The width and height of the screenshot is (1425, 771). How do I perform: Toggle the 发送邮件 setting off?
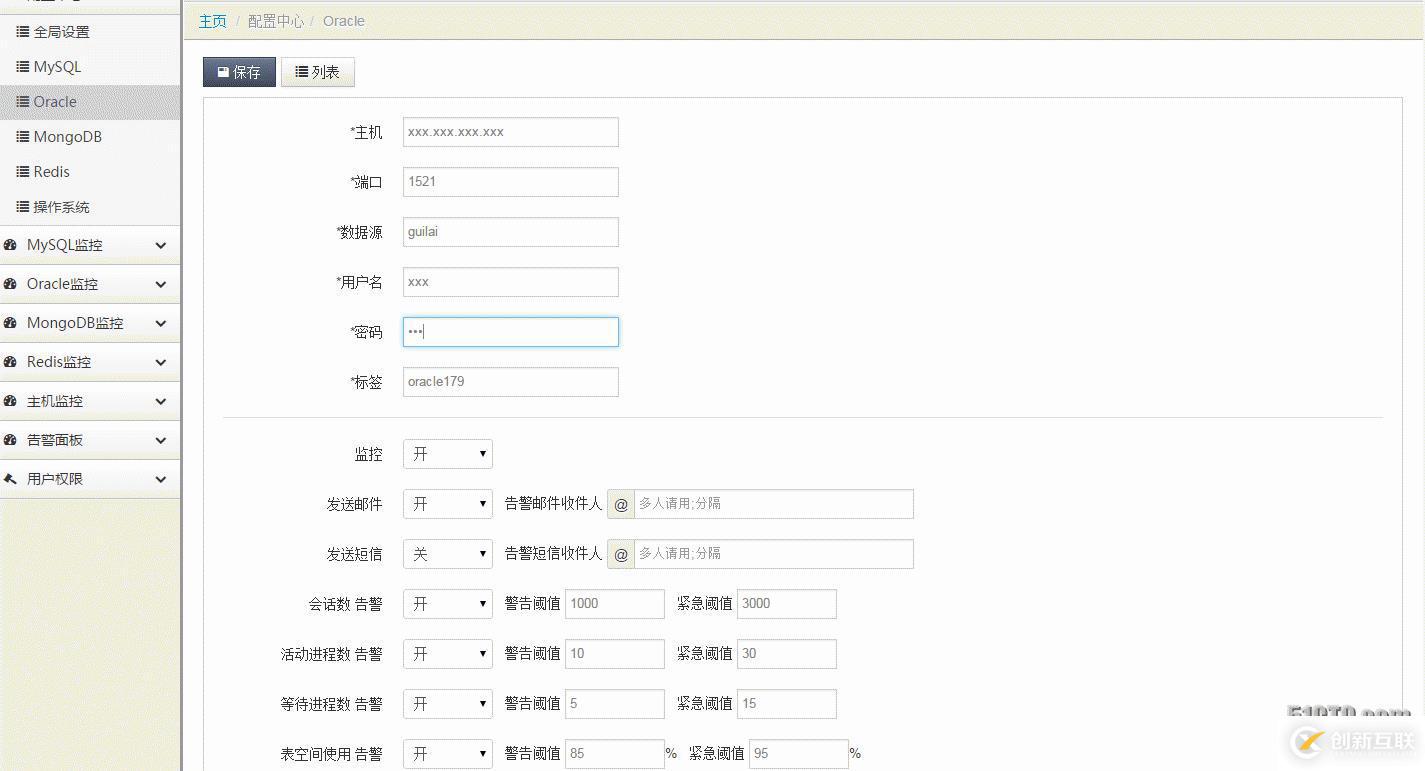447,504
